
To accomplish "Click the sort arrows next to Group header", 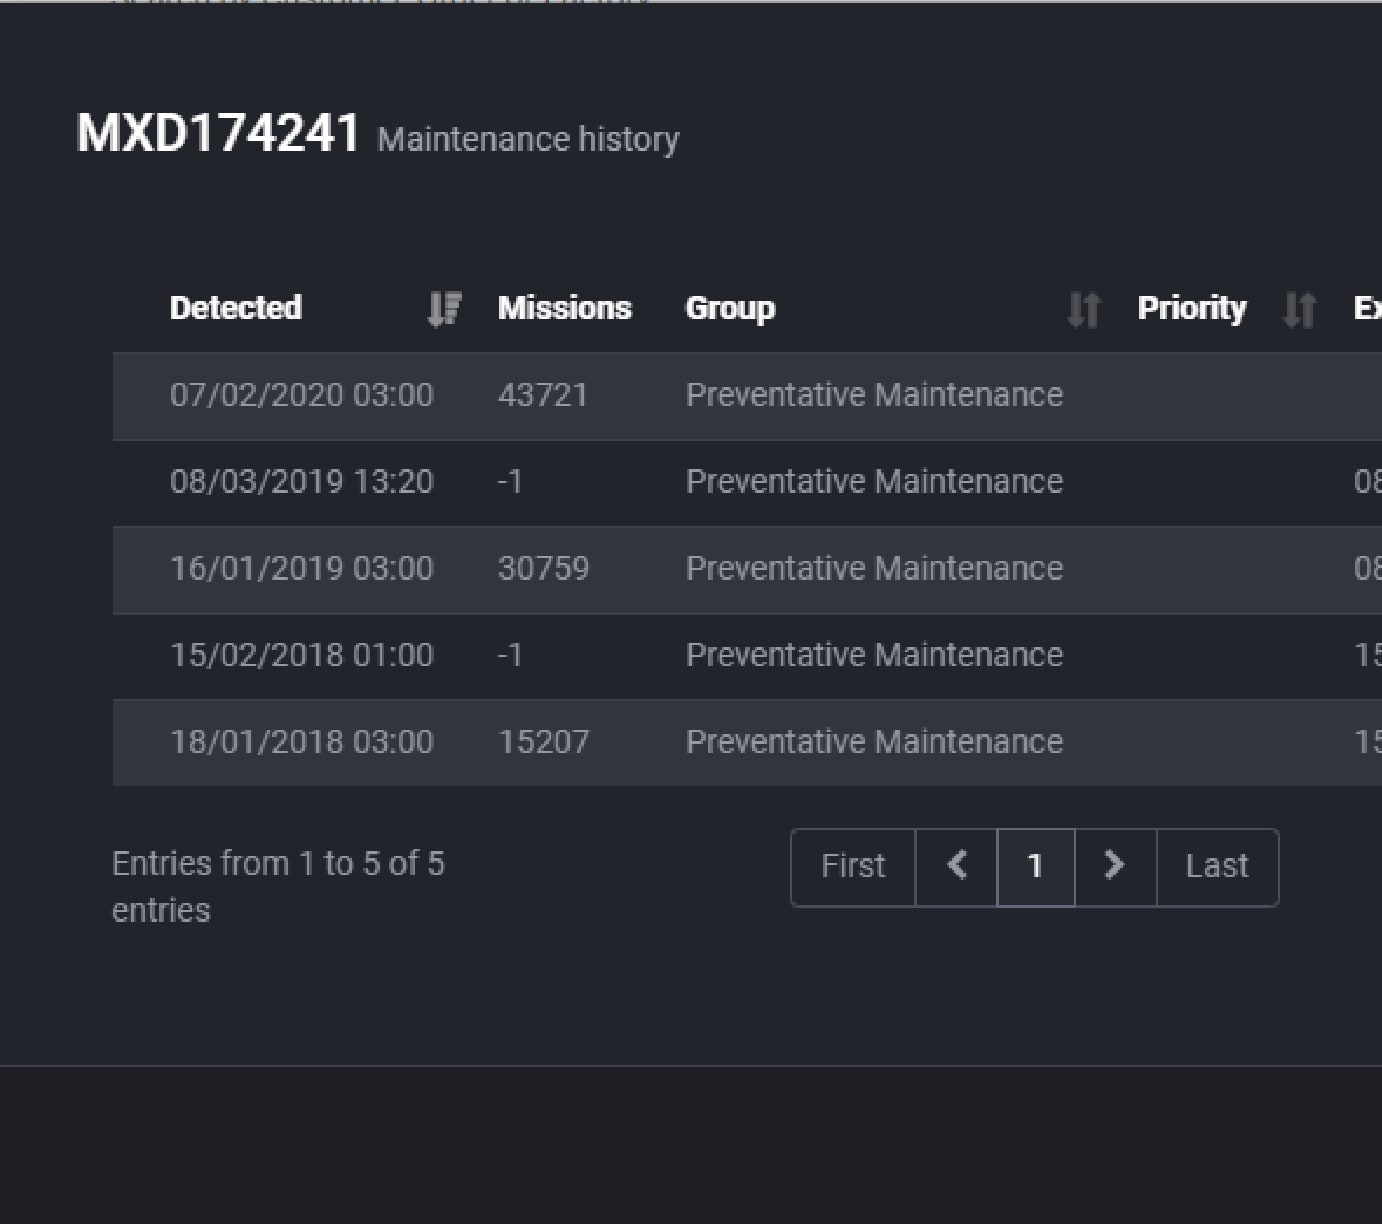I will (x=1084, y=309).
